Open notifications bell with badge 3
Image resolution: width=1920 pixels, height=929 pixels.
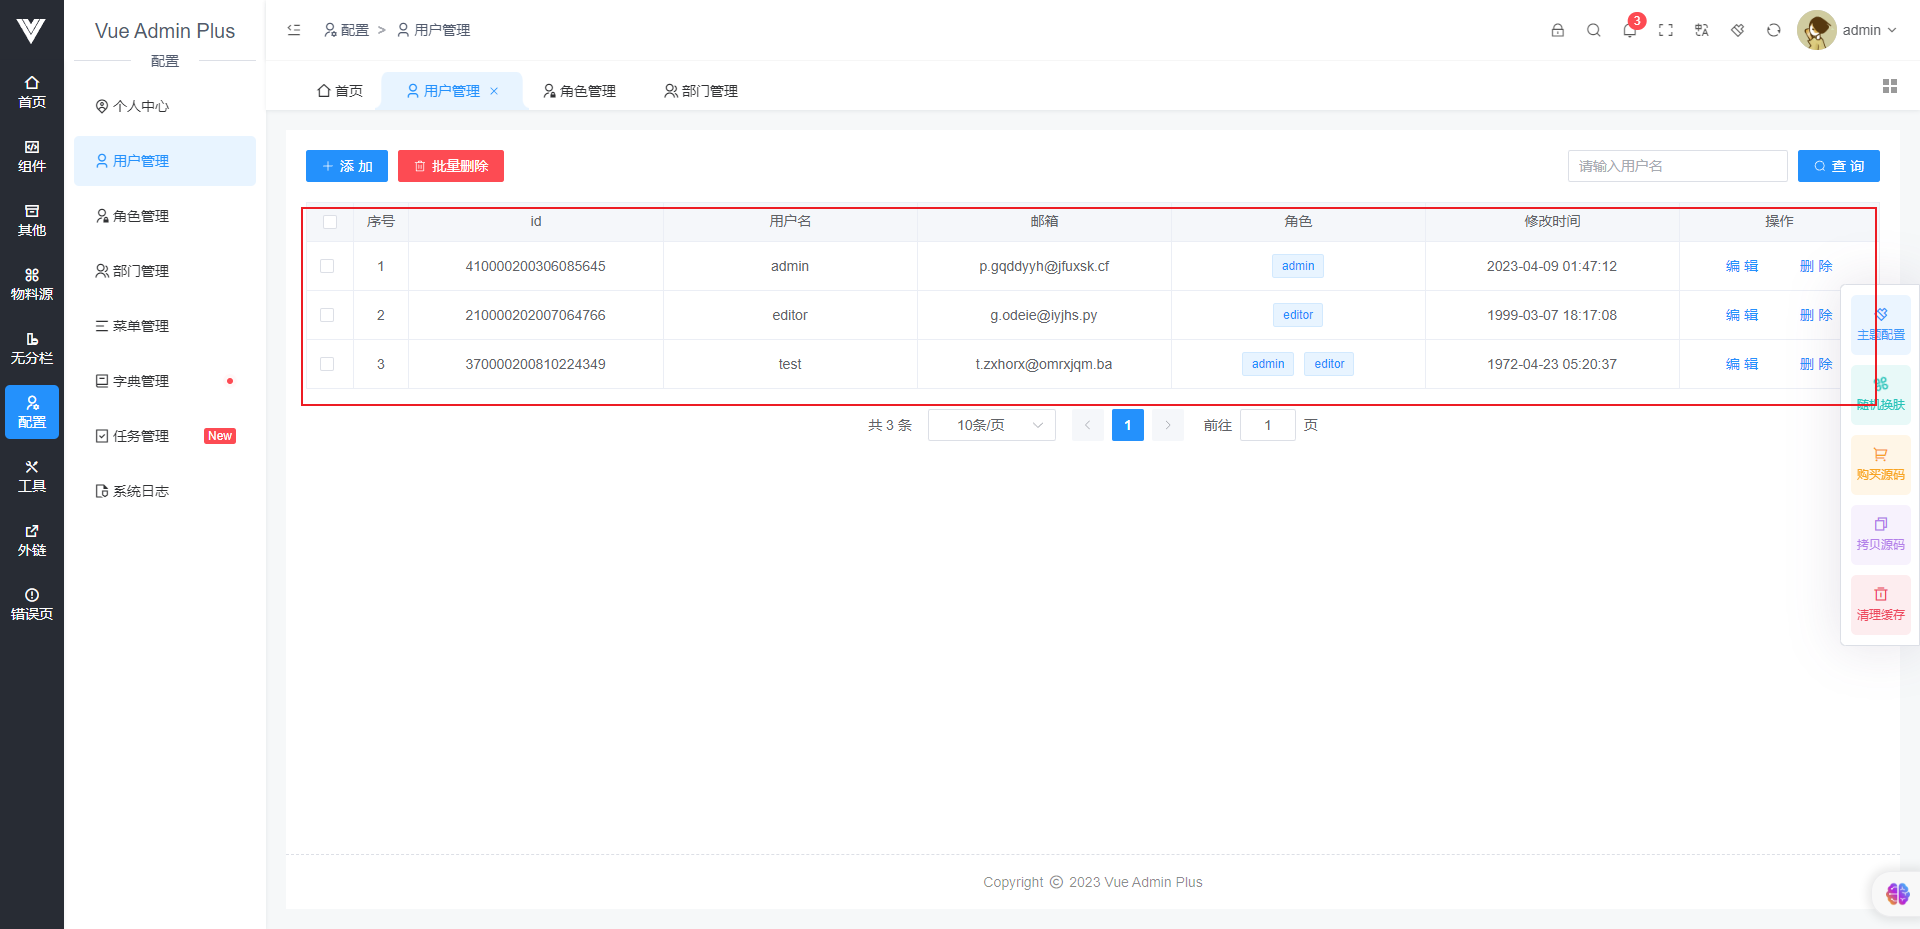pyautogui.click(x=1629, y=30)
